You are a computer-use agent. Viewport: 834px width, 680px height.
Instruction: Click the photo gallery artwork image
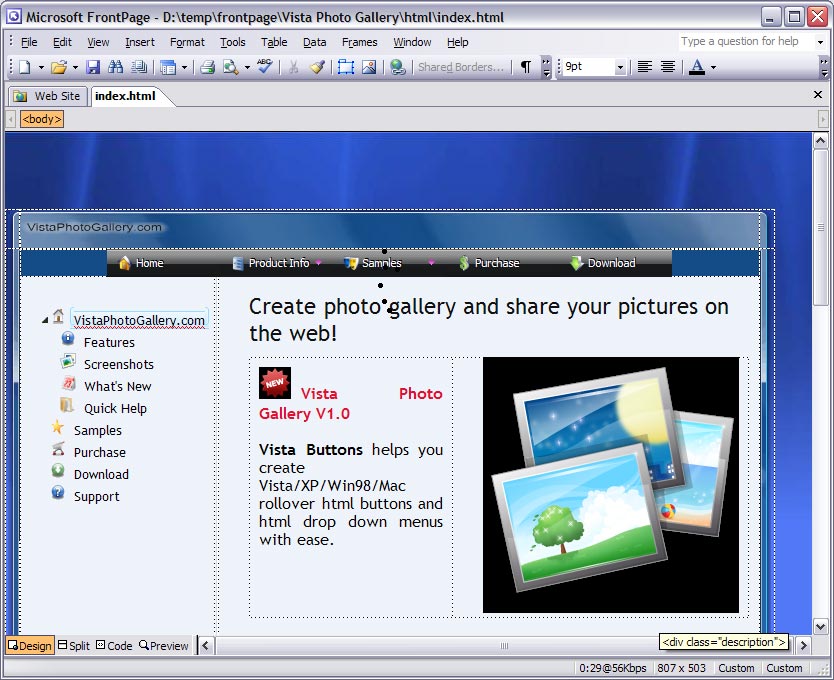click(x=611, y=485)
